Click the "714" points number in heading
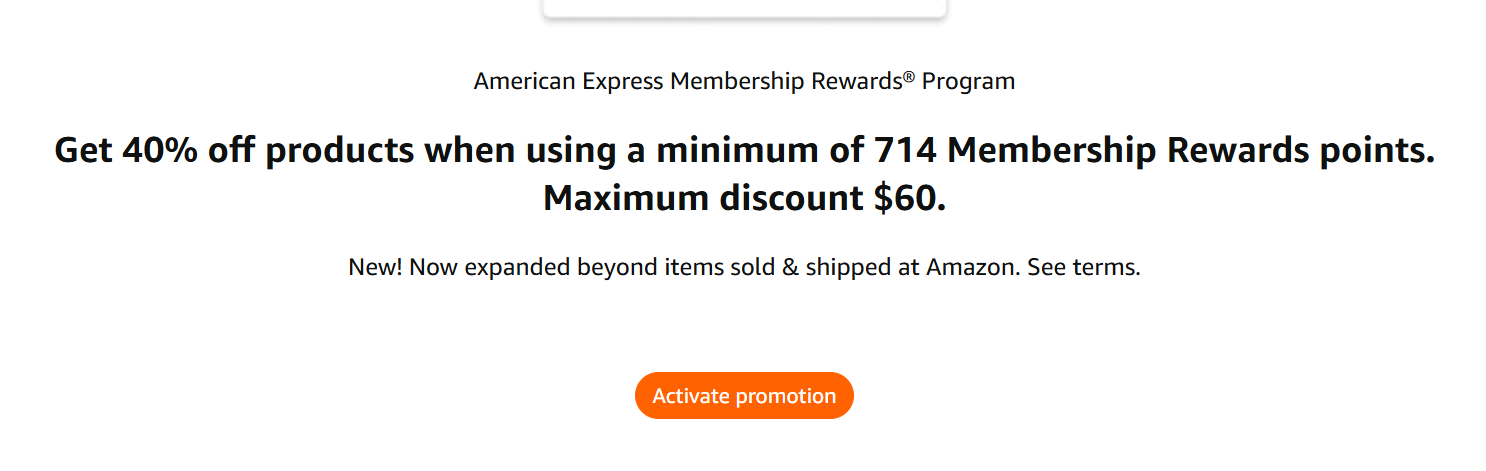Viewport: 1486px width, 471px height. (x=906, y=150)
